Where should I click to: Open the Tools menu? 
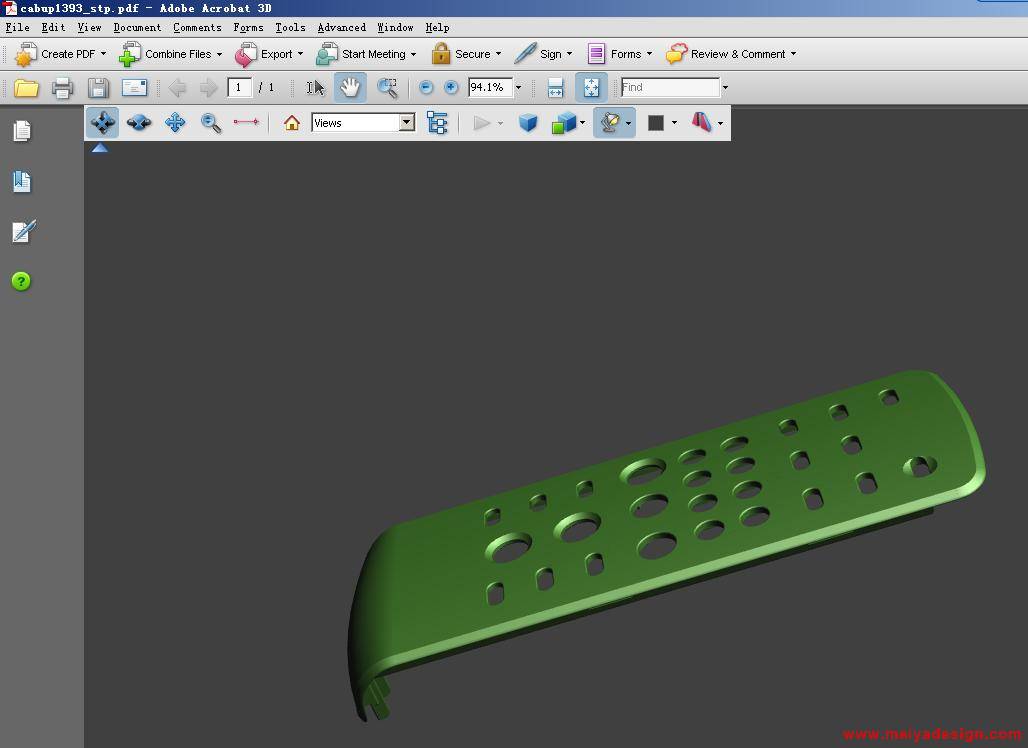click(290, 28)
